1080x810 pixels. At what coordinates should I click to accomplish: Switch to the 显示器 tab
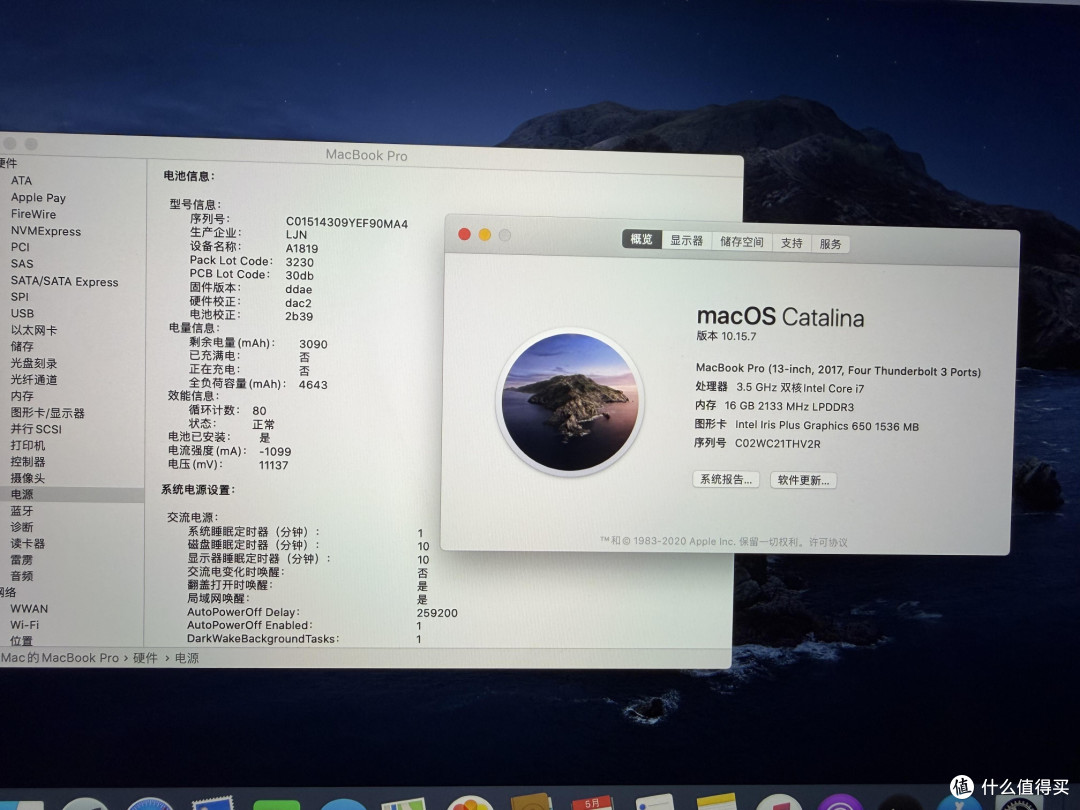[x=687, y=240]
